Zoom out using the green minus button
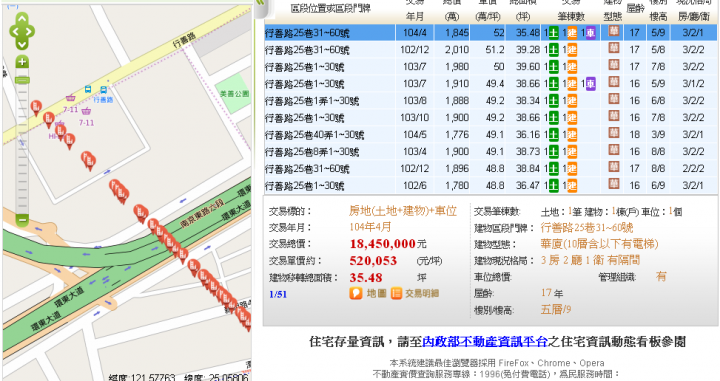This screenshot has width=720, height=381. [22, 219]
